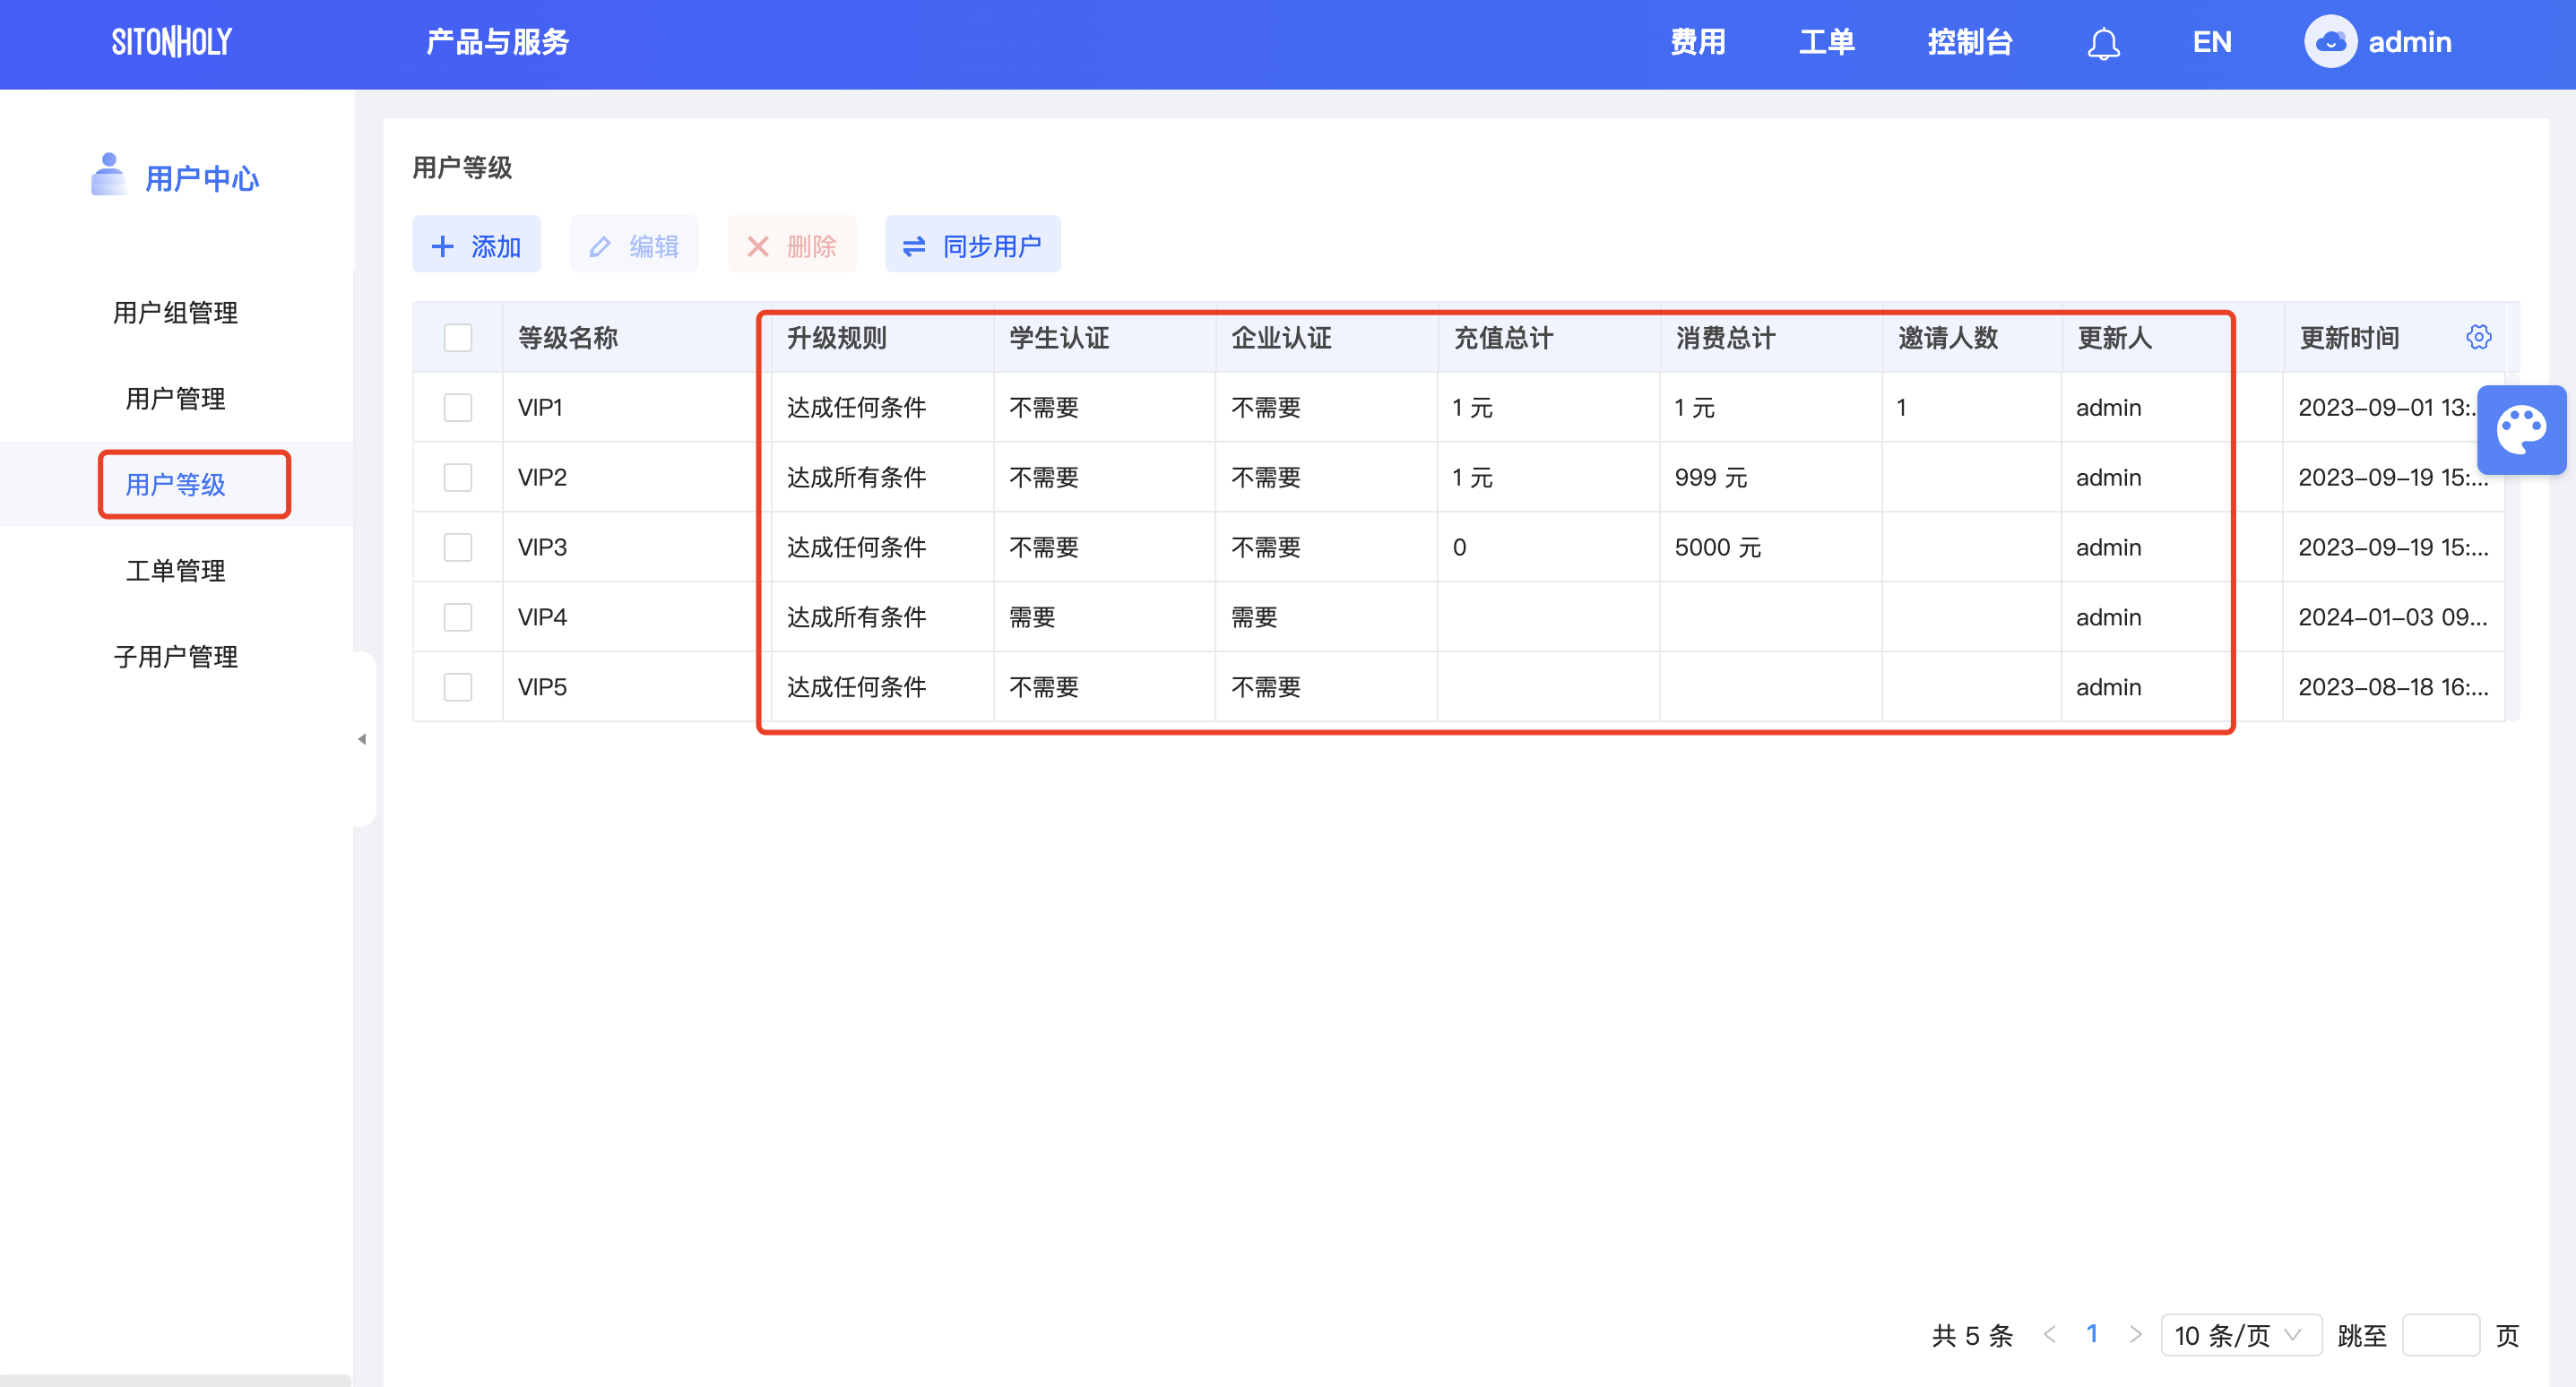Click the User Center person icon
This screenshot has width=2576, height=1387.
[108, 175]
